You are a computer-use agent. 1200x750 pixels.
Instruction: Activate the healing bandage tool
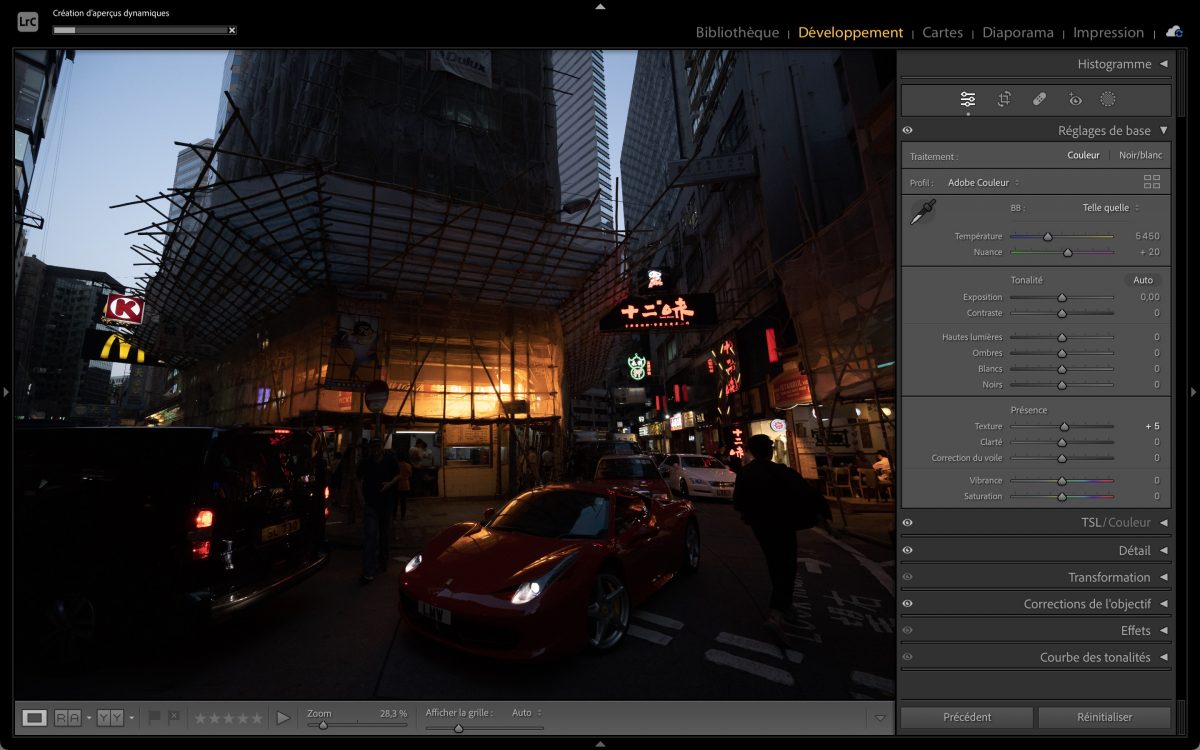1039,99
